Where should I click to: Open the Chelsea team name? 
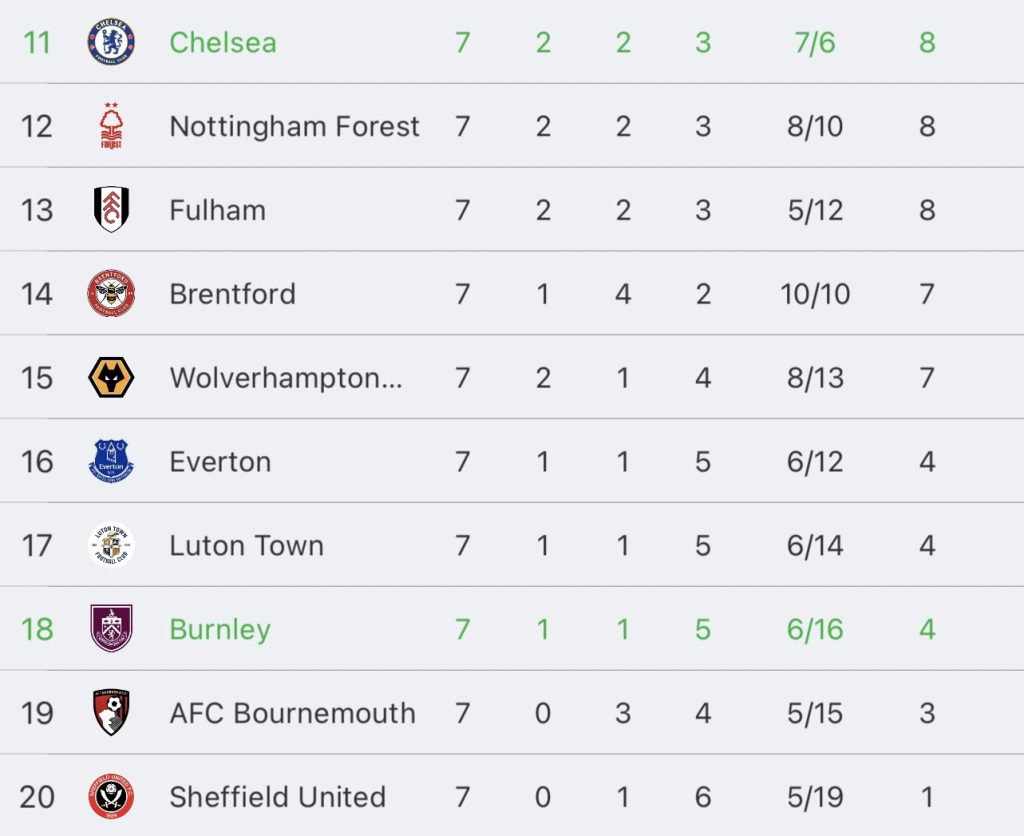point(223,42)
